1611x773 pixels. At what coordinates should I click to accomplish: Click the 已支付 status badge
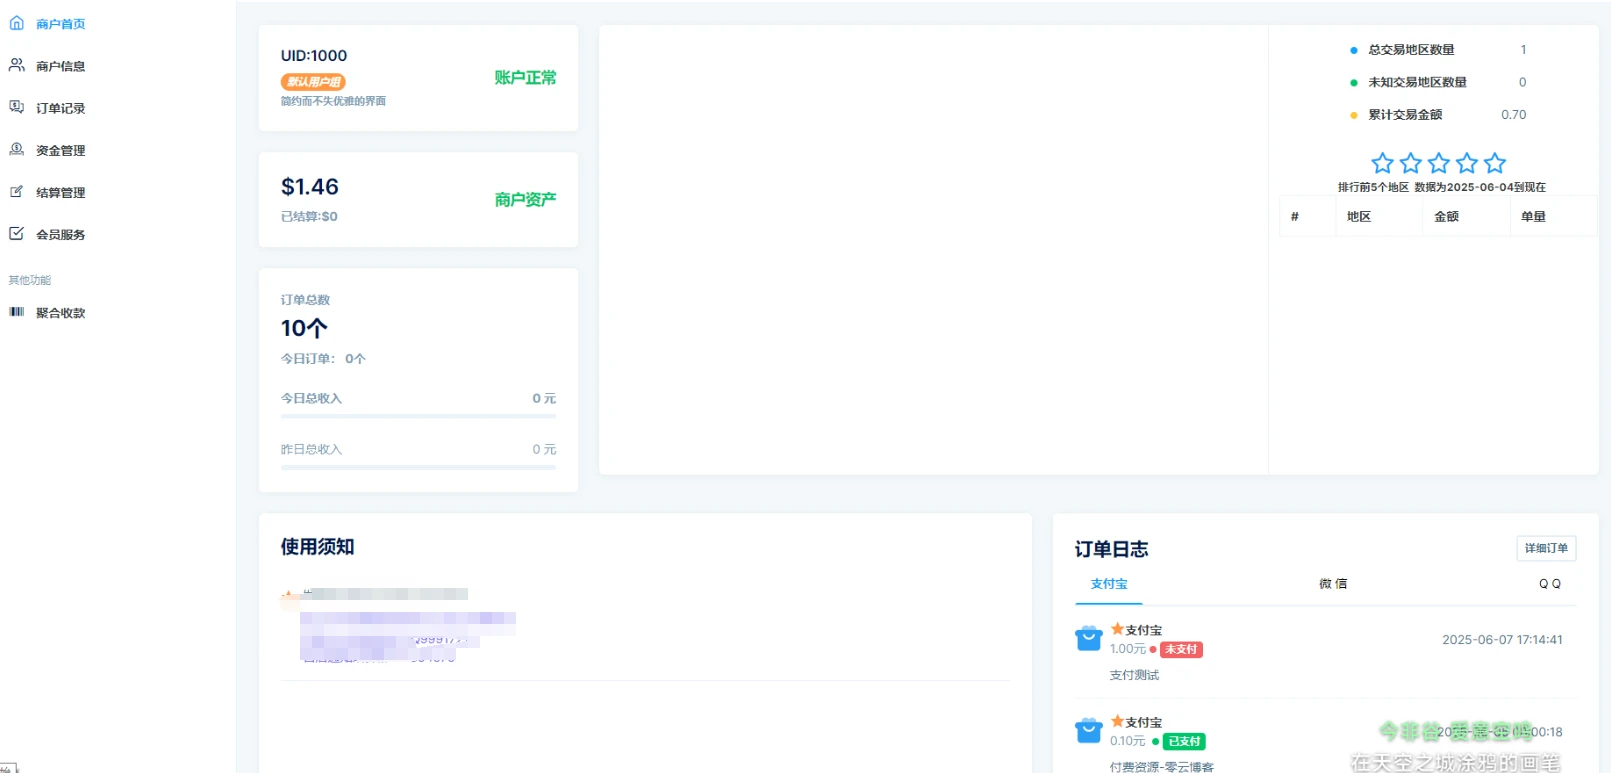pyautogui.click(x=1184, y=741)
